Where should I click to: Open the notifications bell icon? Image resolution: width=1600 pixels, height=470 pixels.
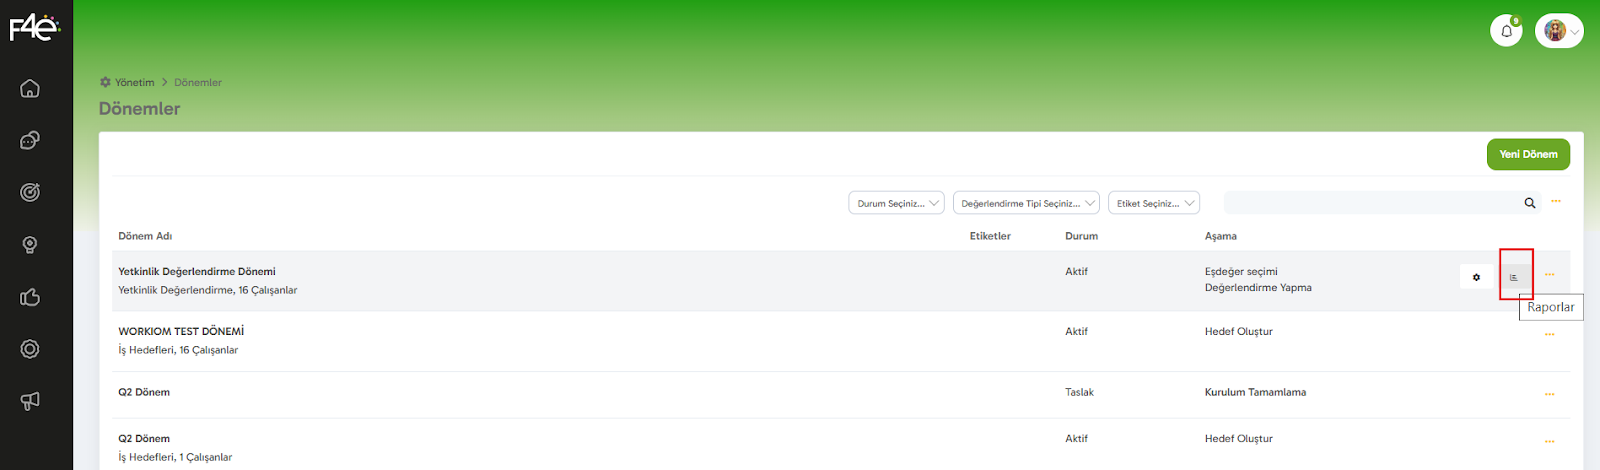point(1506,31)
